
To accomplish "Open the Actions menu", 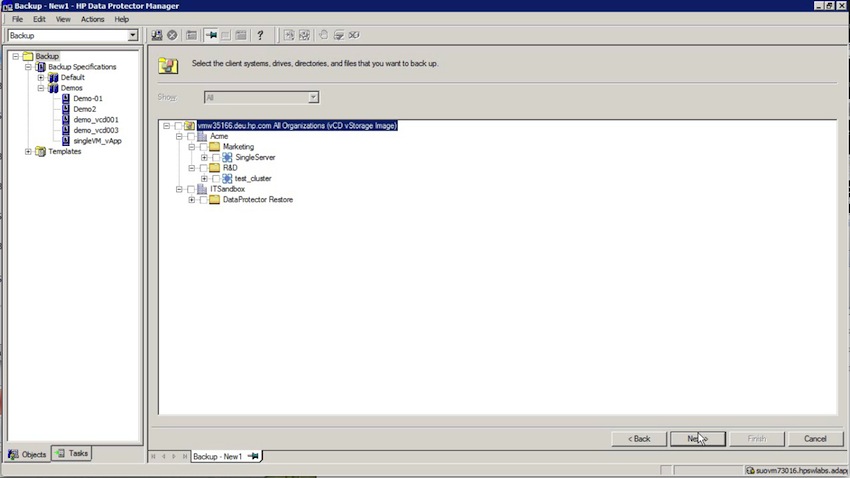I will click(x=92, y=19).
